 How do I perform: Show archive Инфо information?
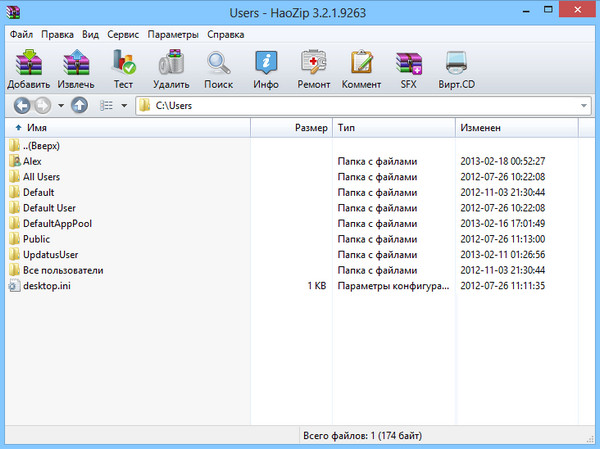click(x=266, y=62)
